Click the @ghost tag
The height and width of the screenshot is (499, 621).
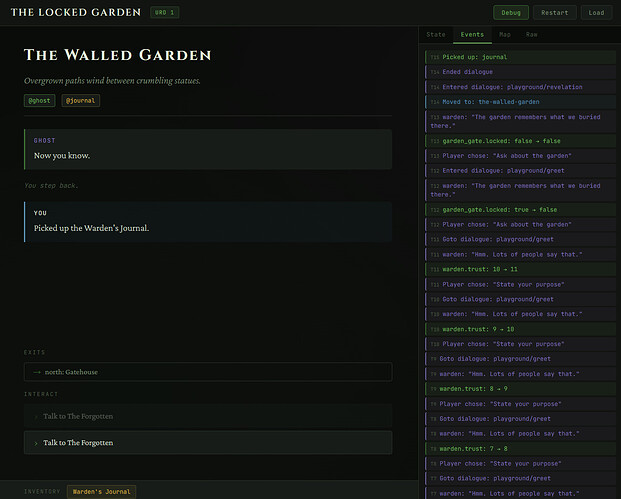coord(39,100)
